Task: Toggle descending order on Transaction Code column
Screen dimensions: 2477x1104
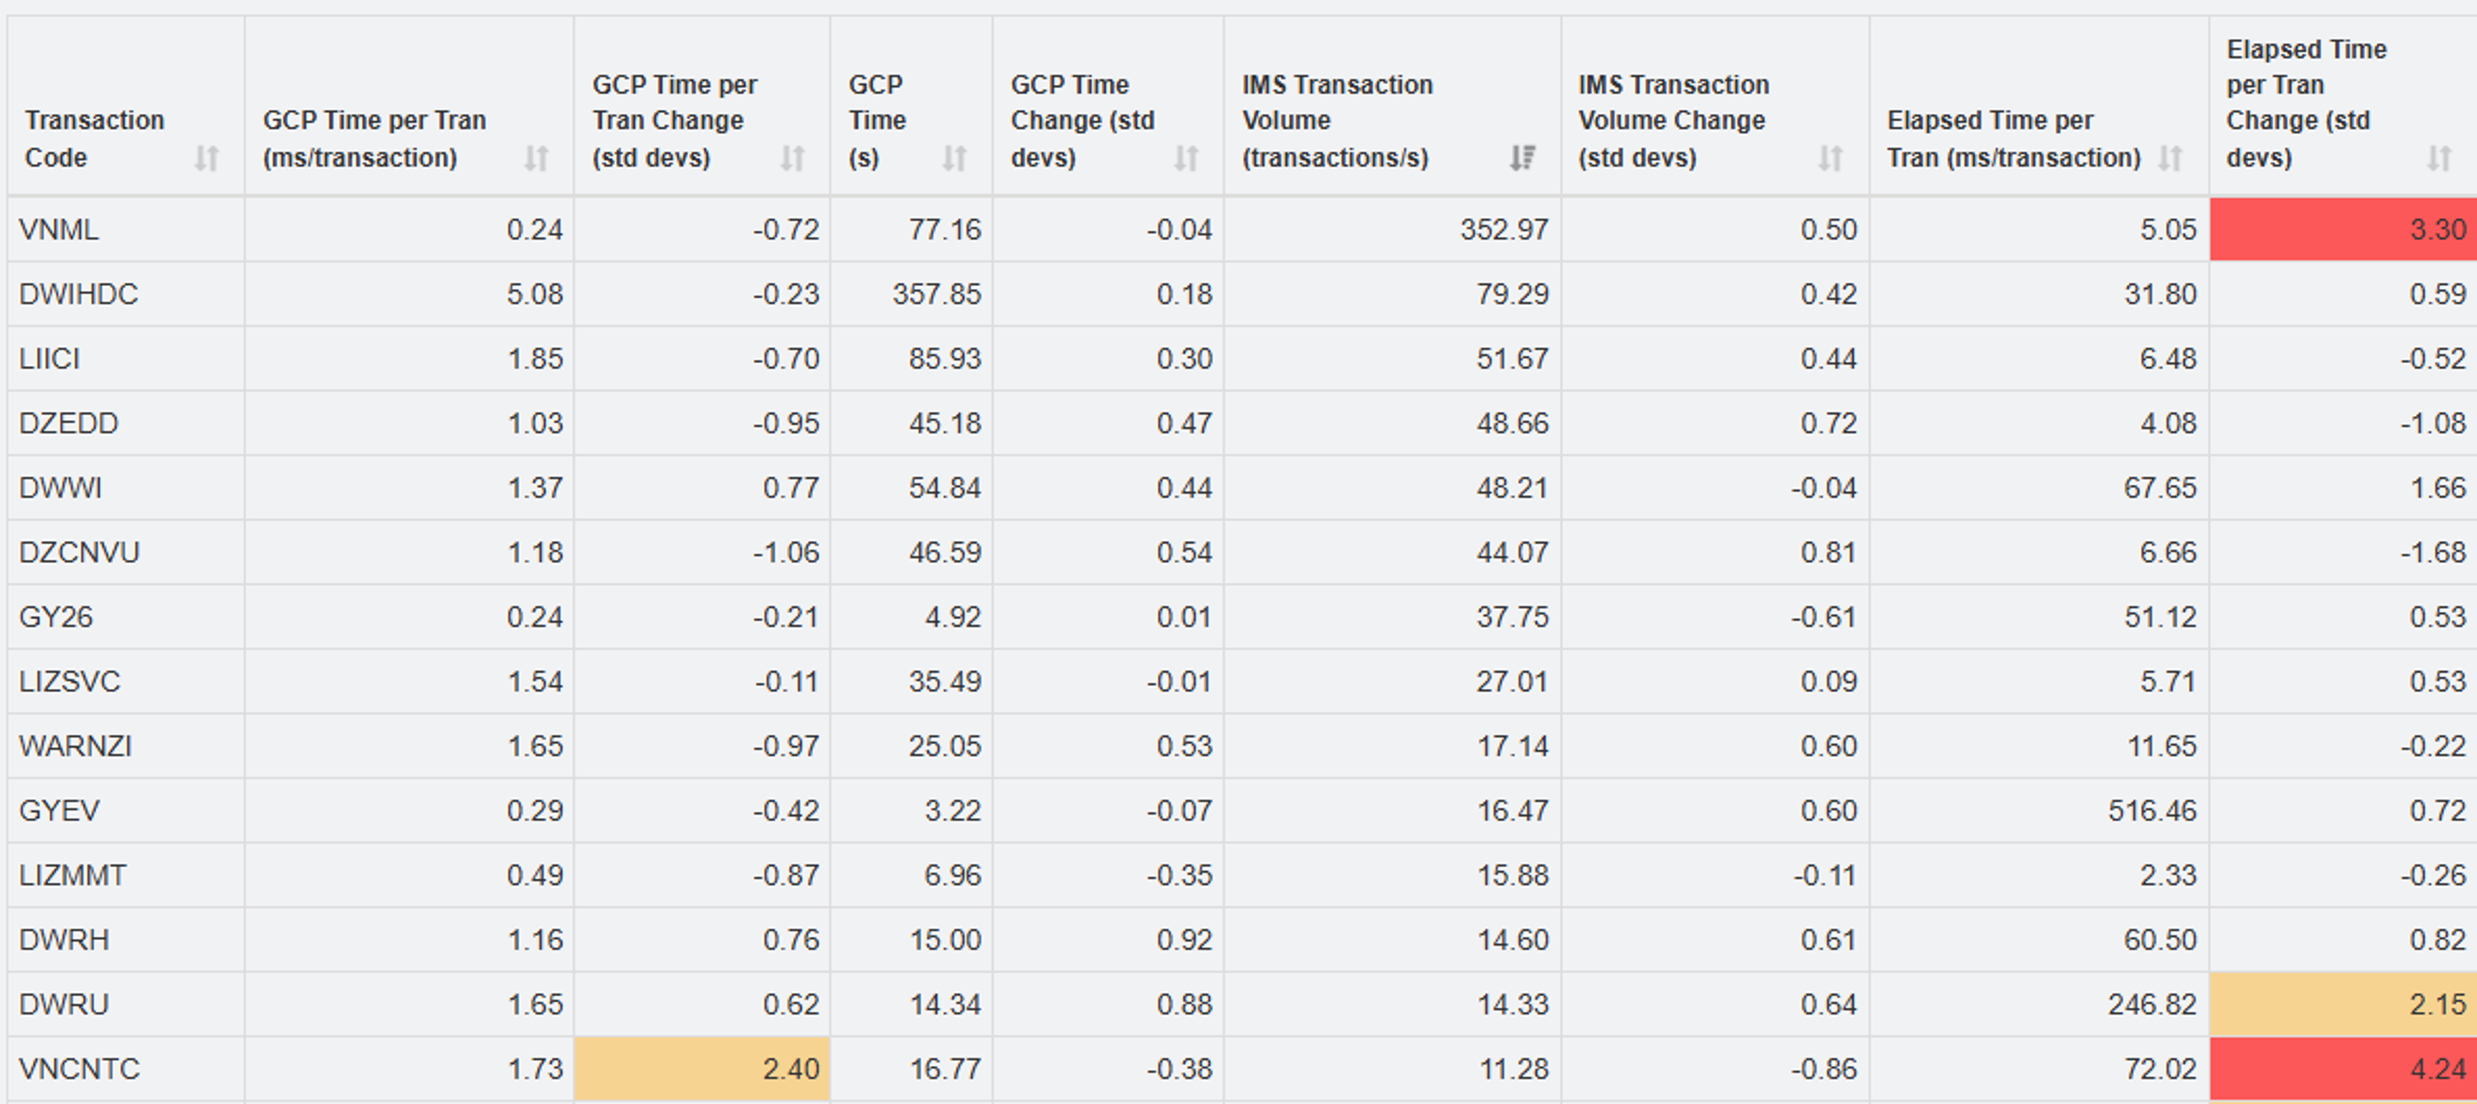Action: (x=207, y=157)
